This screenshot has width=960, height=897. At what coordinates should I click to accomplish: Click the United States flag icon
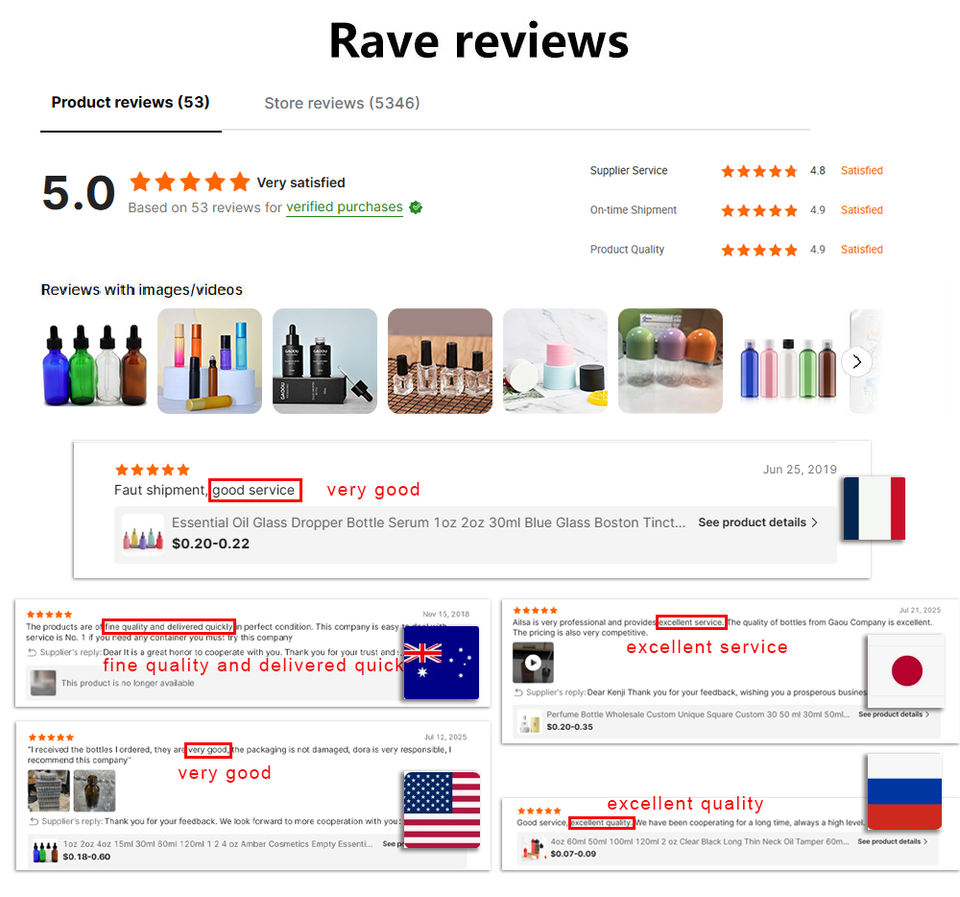click(441, 809)
